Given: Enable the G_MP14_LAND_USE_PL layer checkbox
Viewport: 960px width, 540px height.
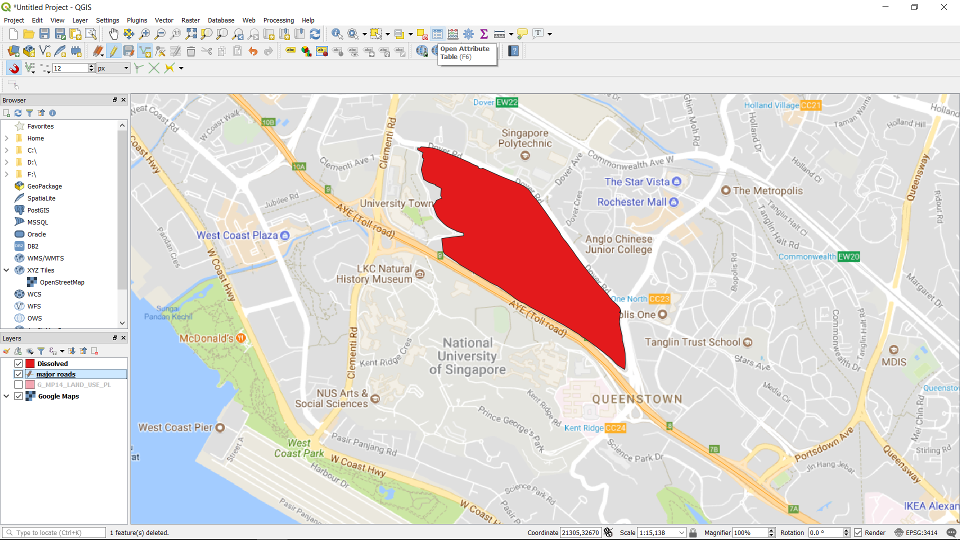Looking at the screenshot, I should [18, 385].
